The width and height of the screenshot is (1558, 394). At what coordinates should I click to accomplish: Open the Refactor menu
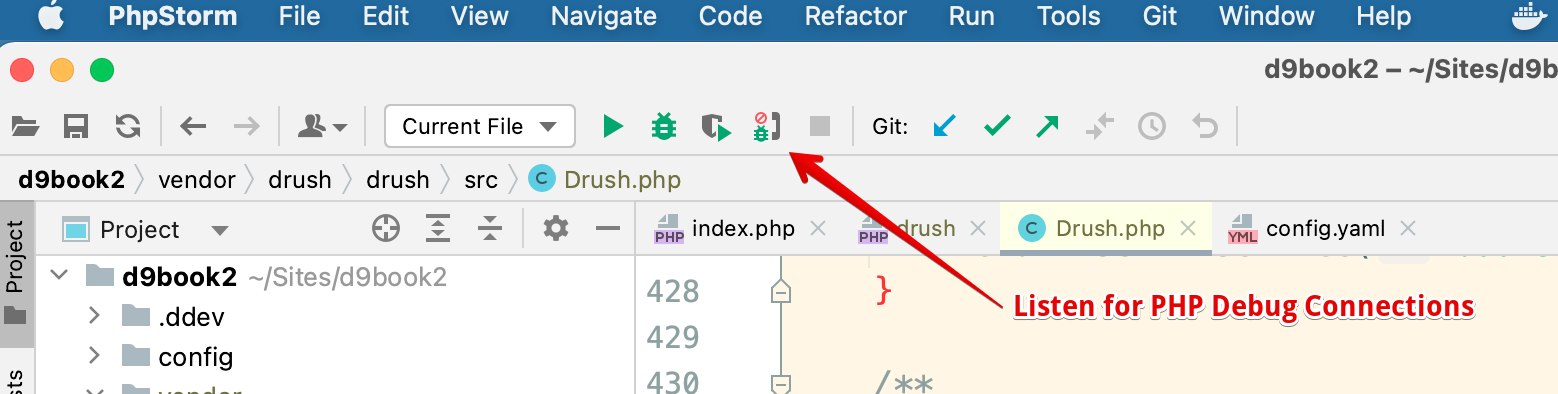(x=856, y=17)
